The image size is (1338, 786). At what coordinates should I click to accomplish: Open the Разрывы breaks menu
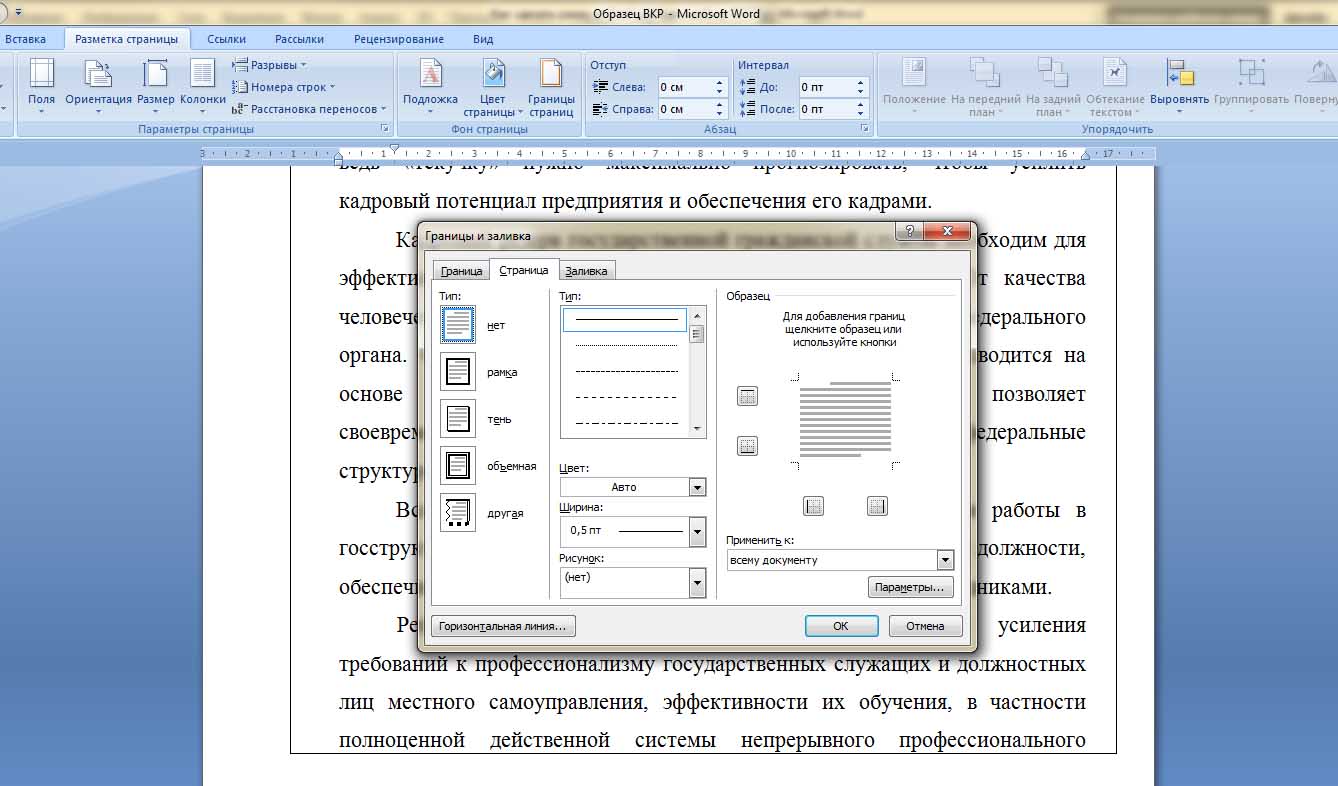[x=270, y=65]
